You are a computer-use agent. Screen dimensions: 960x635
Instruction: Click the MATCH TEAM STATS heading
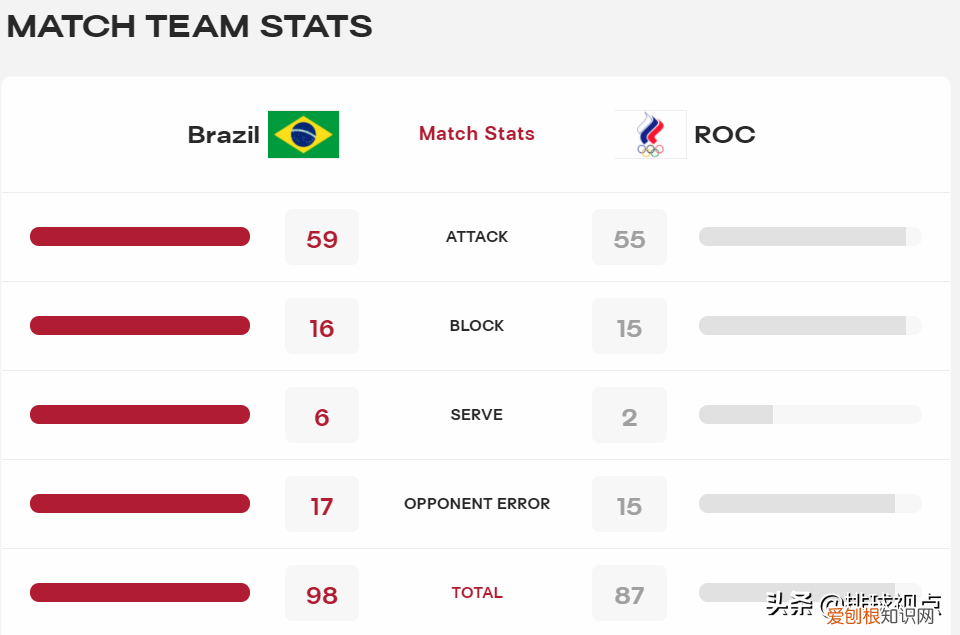click(x=190, y=26)
